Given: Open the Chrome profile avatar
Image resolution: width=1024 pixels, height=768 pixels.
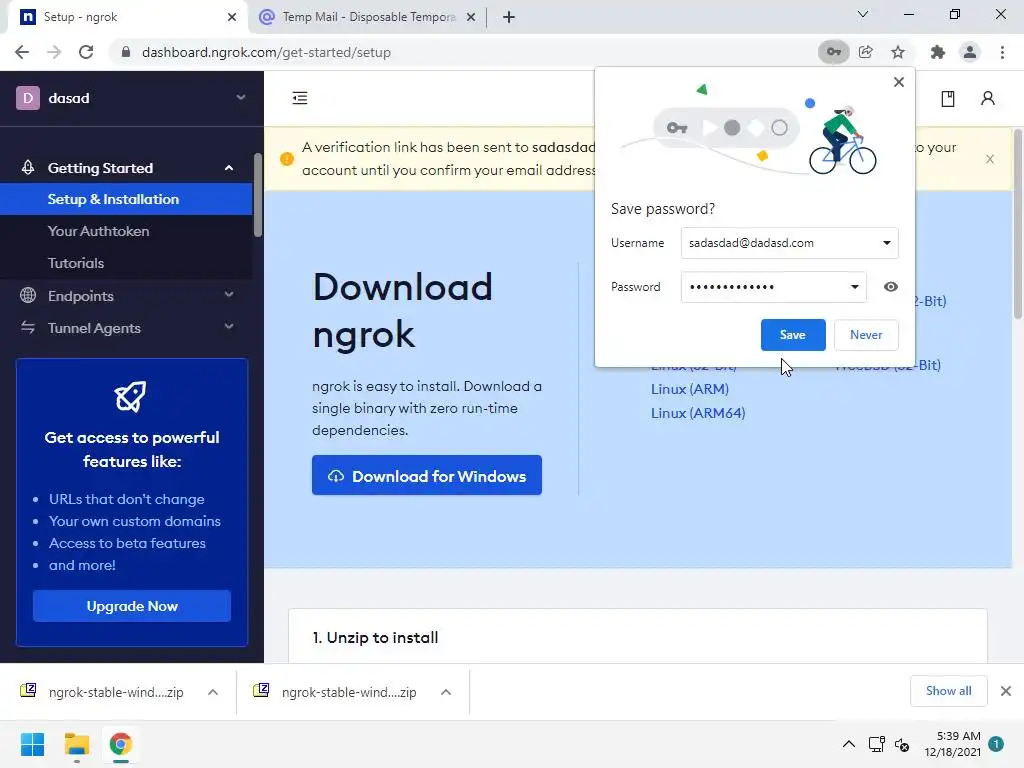Looking at the screenshot, I should [970, 52].
